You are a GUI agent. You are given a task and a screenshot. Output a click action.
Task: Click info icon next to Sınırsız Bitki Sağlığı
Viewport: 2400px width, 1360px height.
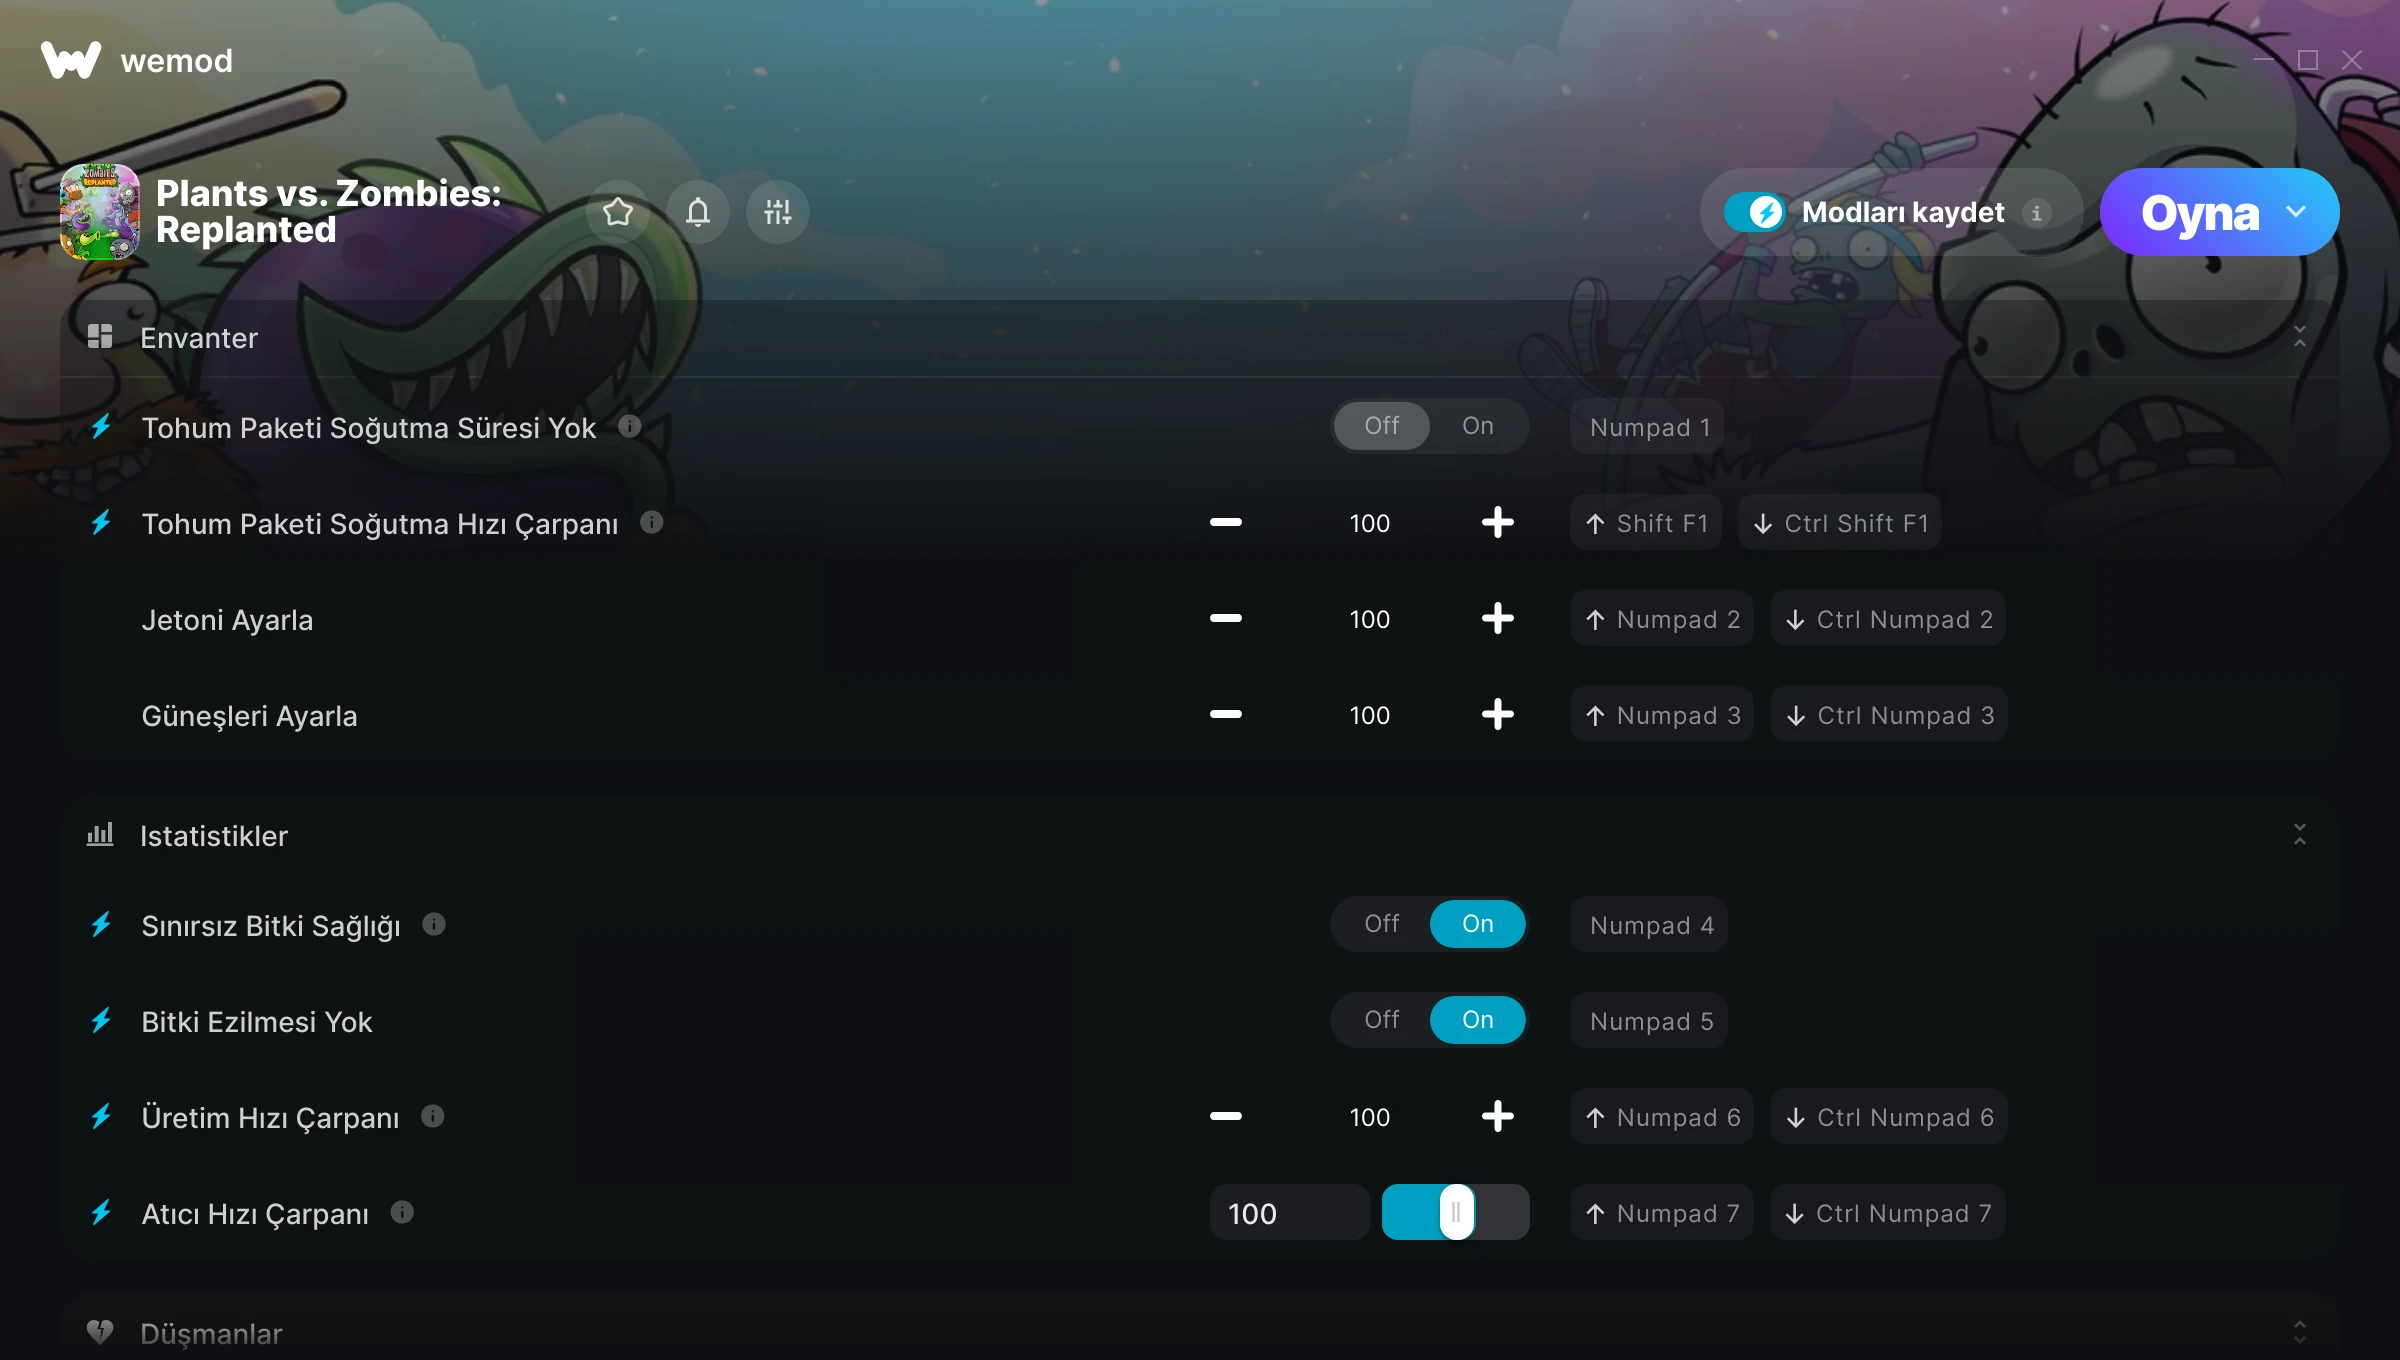[434, 924]
